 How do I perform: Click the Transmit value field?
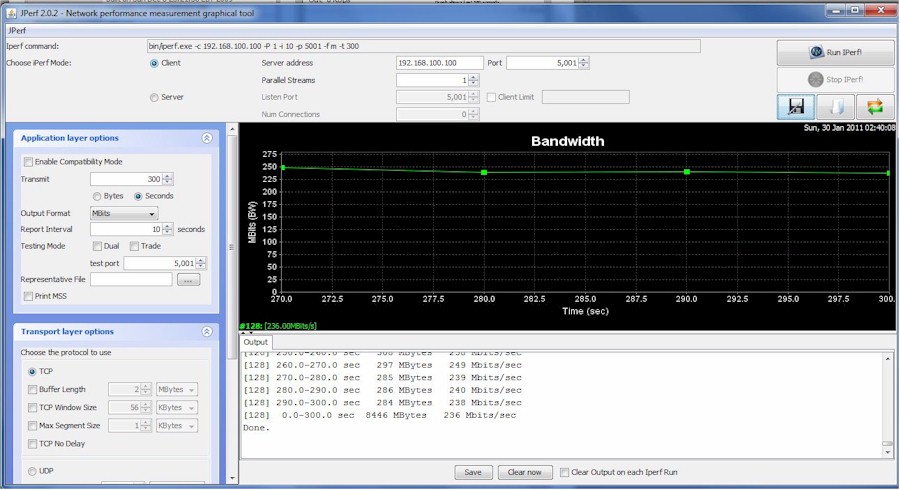click(x=126, y=179)
